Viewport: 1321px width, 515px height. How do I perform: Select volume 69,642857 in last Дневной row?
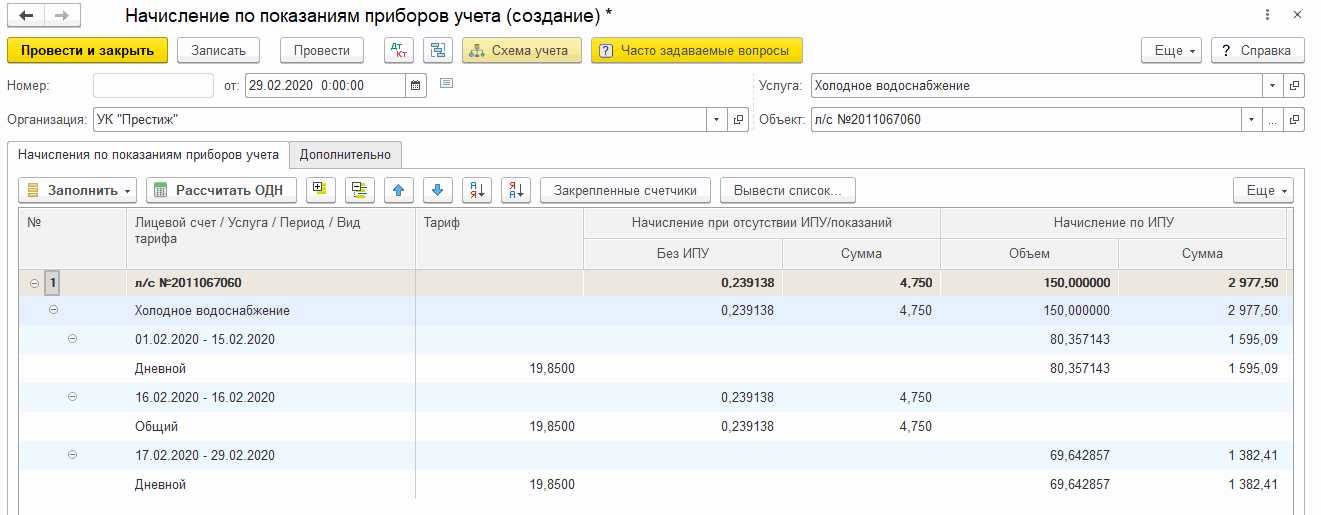tap(1030, 484)
